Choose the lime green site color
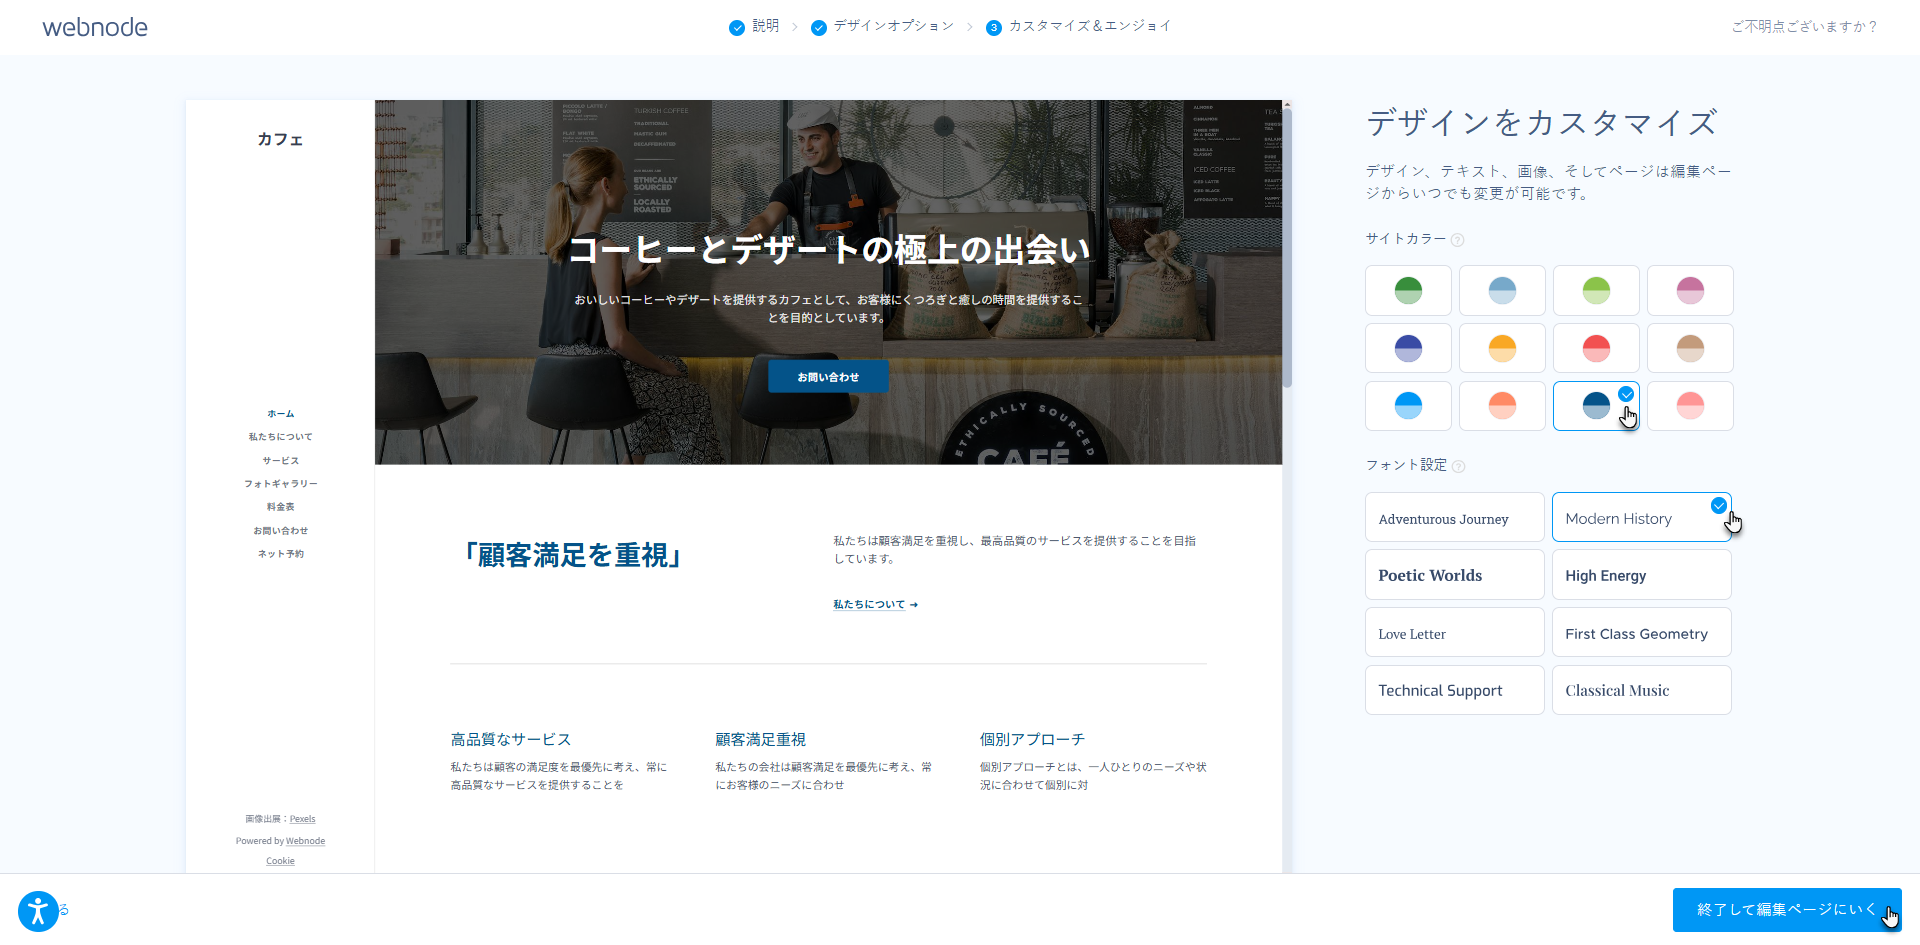 click(1596, 291)
